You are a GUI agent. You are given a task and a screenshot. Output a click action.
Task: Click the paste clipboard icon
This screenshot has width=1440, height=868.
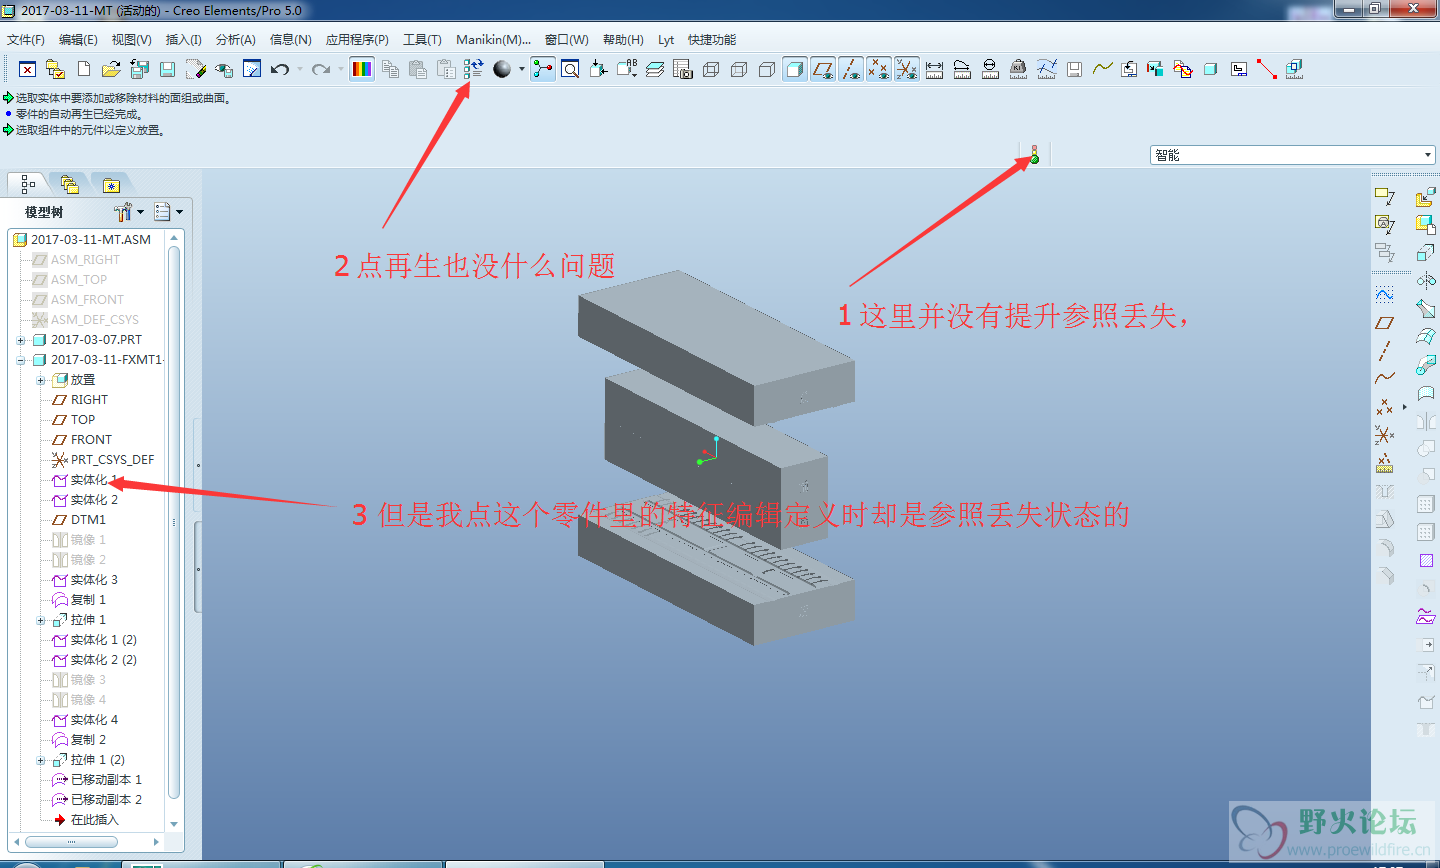point(418,69)
